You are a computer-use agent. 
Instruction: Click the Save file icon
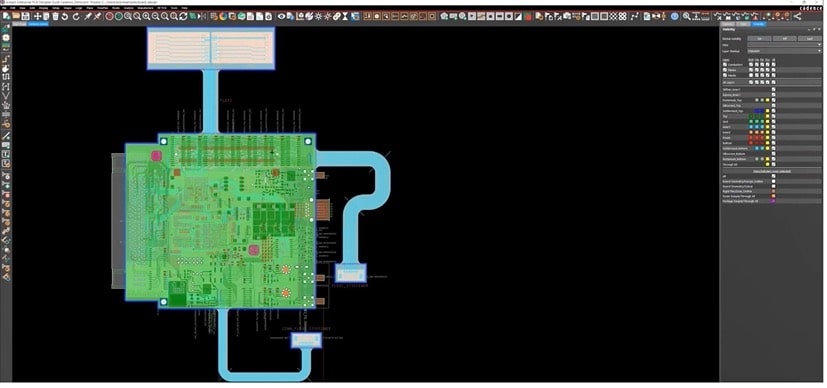coord(25,16)
